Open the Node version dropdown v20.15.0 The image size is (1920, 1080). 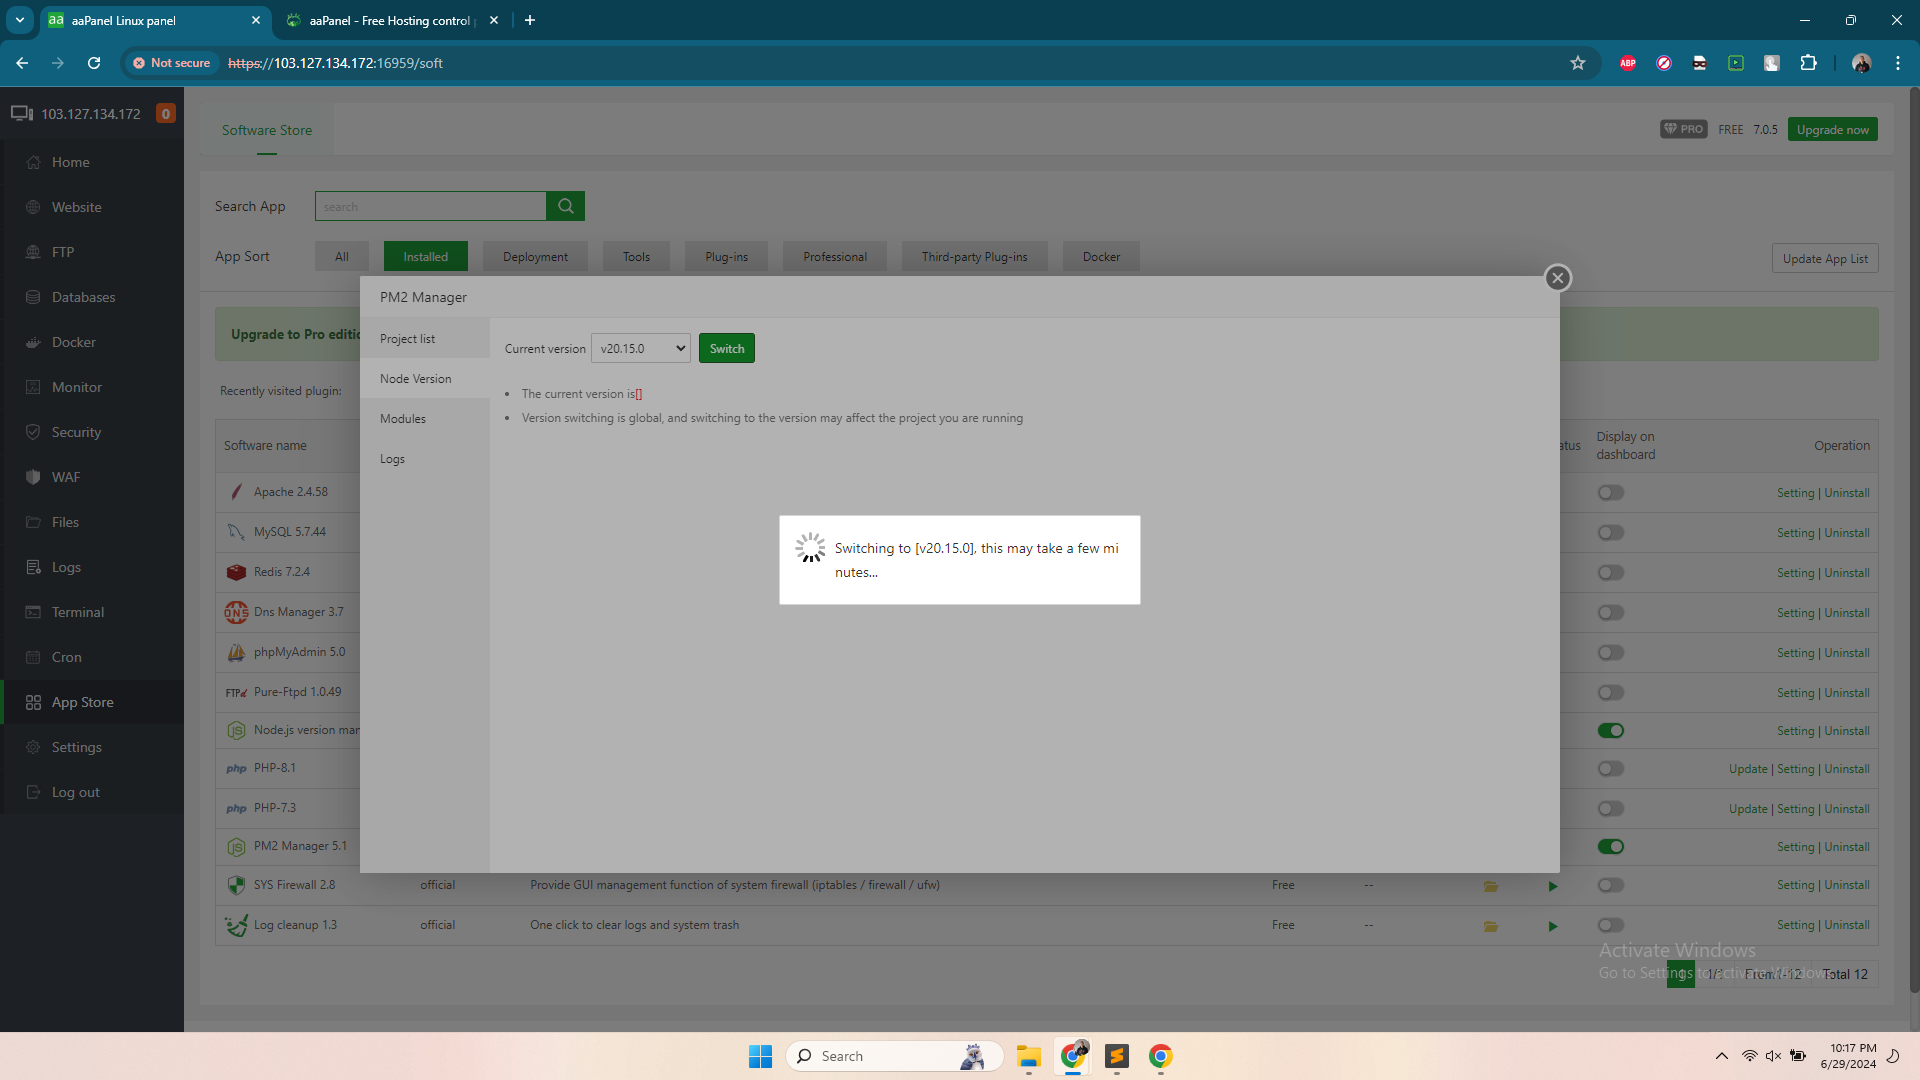click(x=640, y=348)
